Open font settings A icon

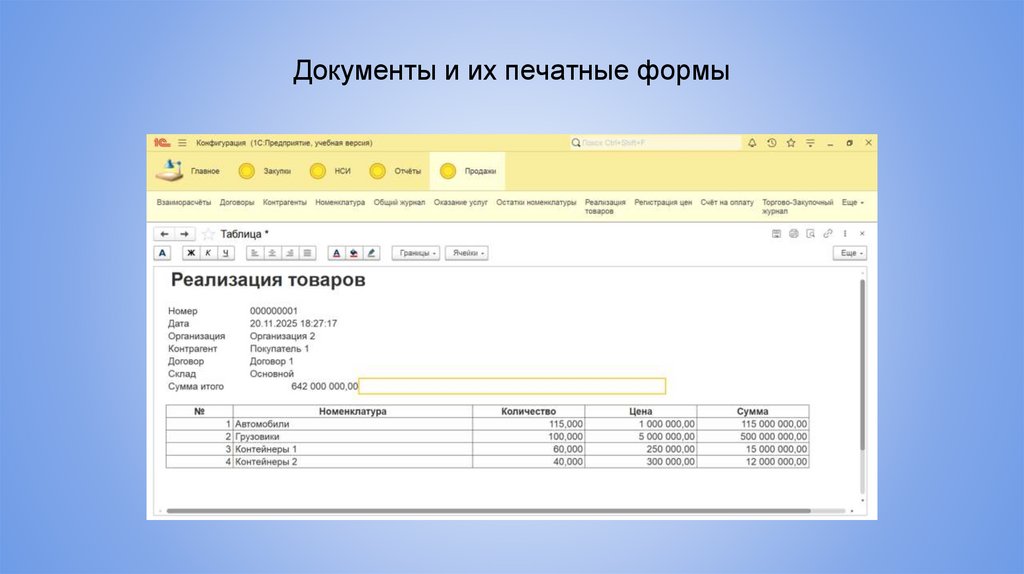pos(163,253)
